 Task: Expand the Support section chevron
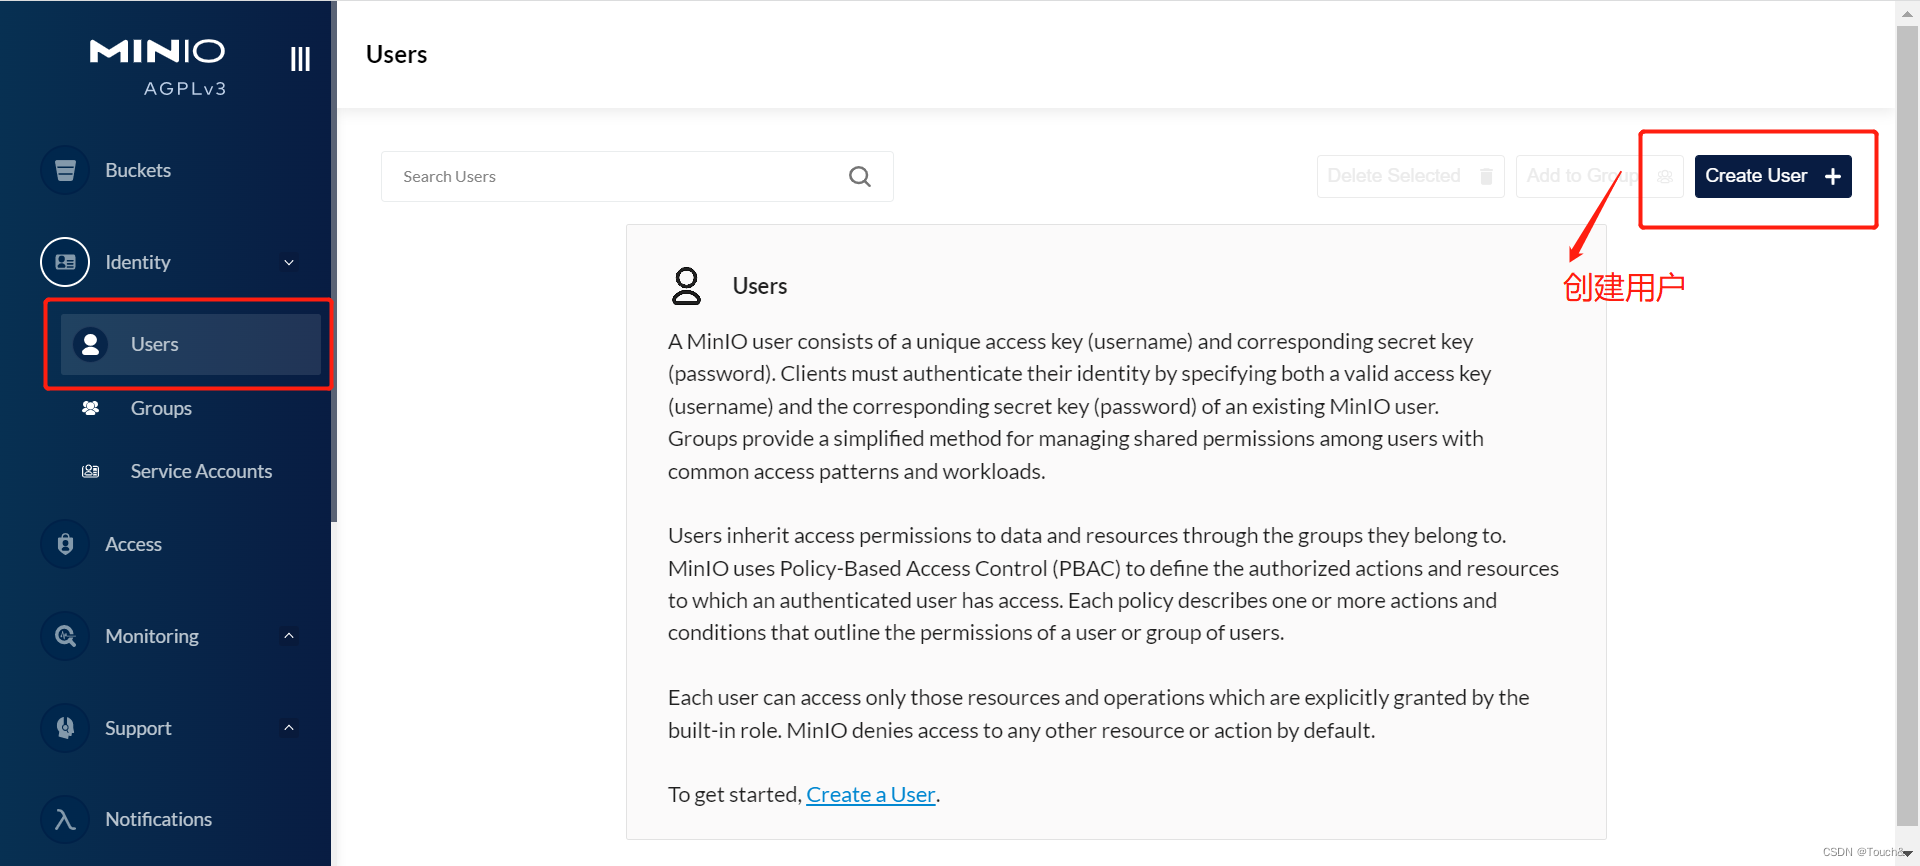[x=289, y=728]
